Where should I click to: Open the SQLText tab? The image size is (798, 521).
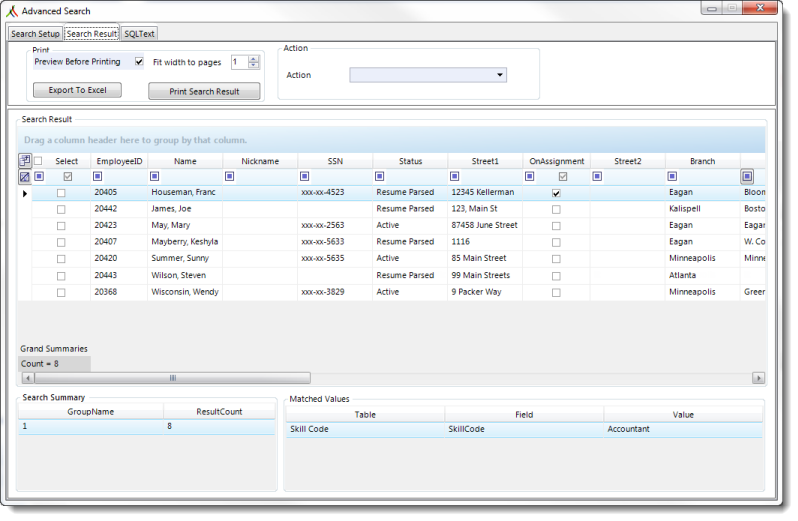click(x=140, y=34)
